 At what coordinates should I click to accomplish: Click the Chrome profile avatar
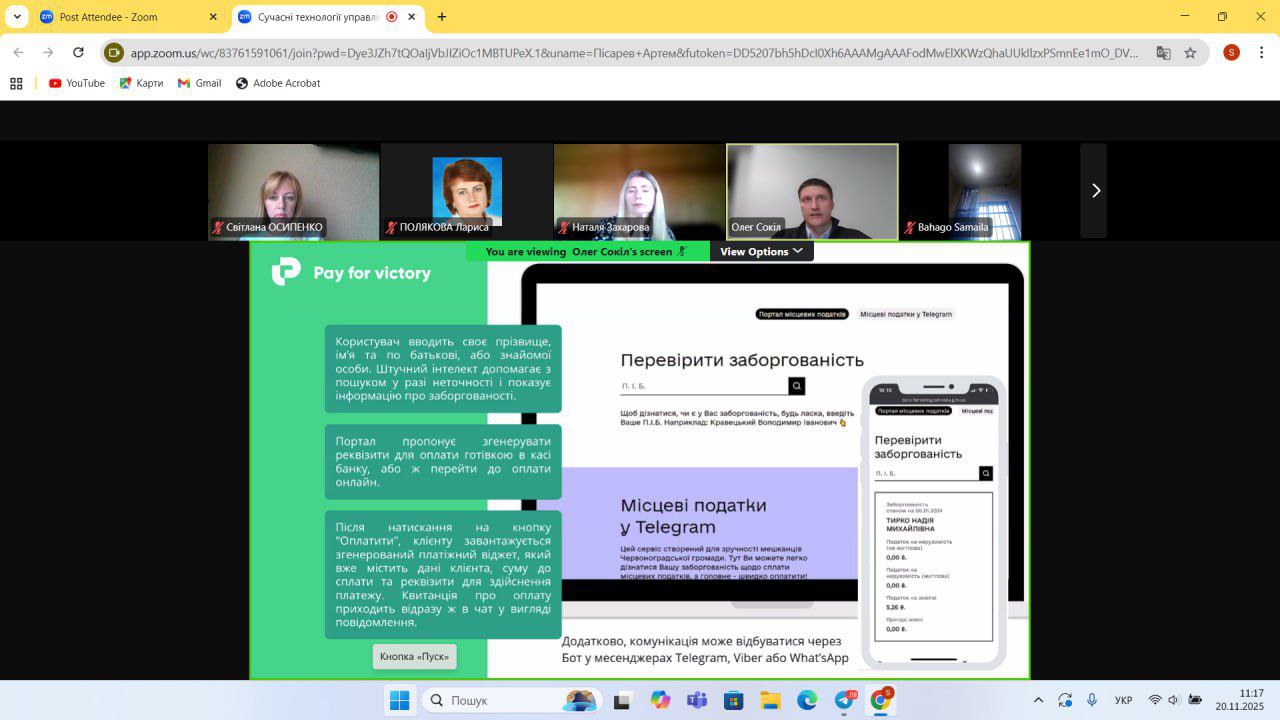[1231, 53]
